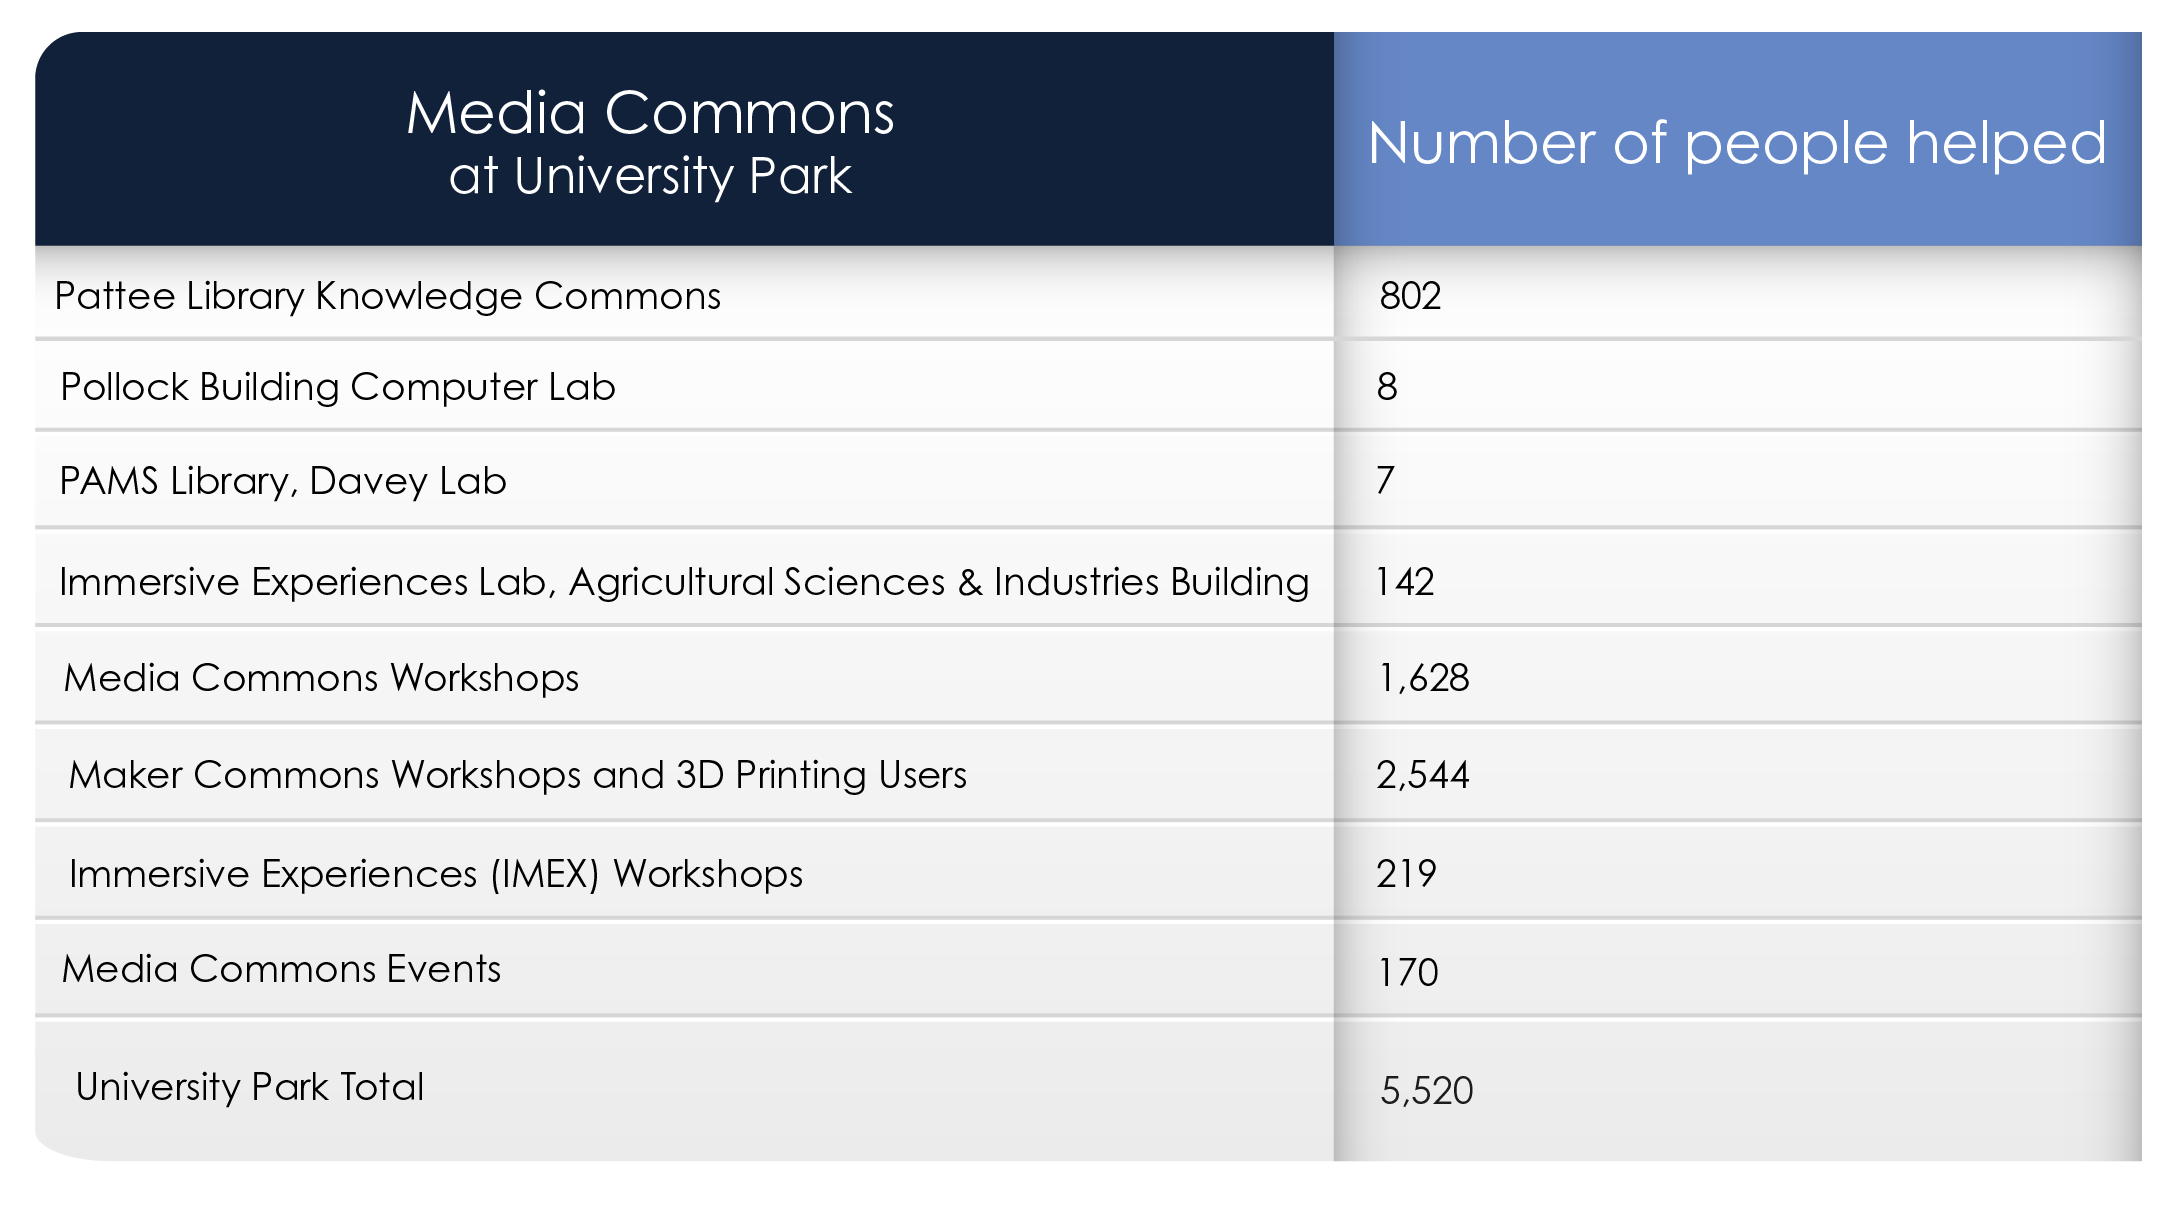Select the value 1,628
Screen dimensions: 2179x1209
pos(1424,678)
